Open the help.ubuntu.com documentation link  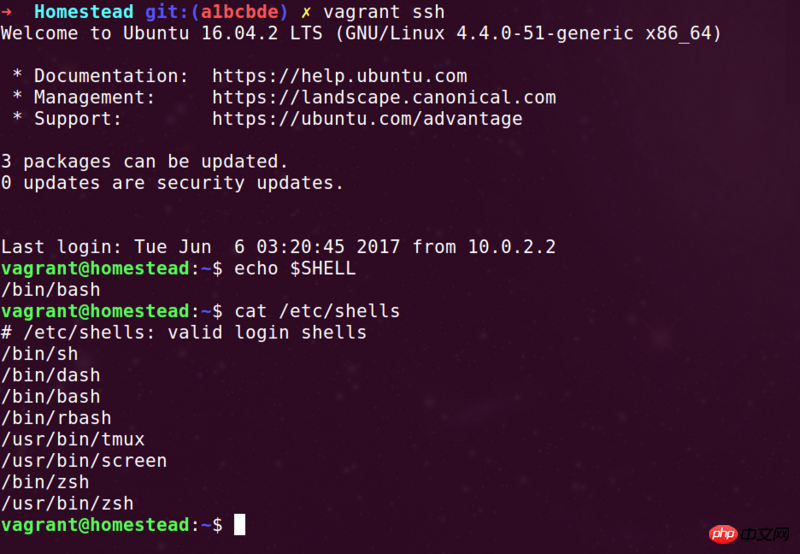pyautogui.click(x=339, y=76)
